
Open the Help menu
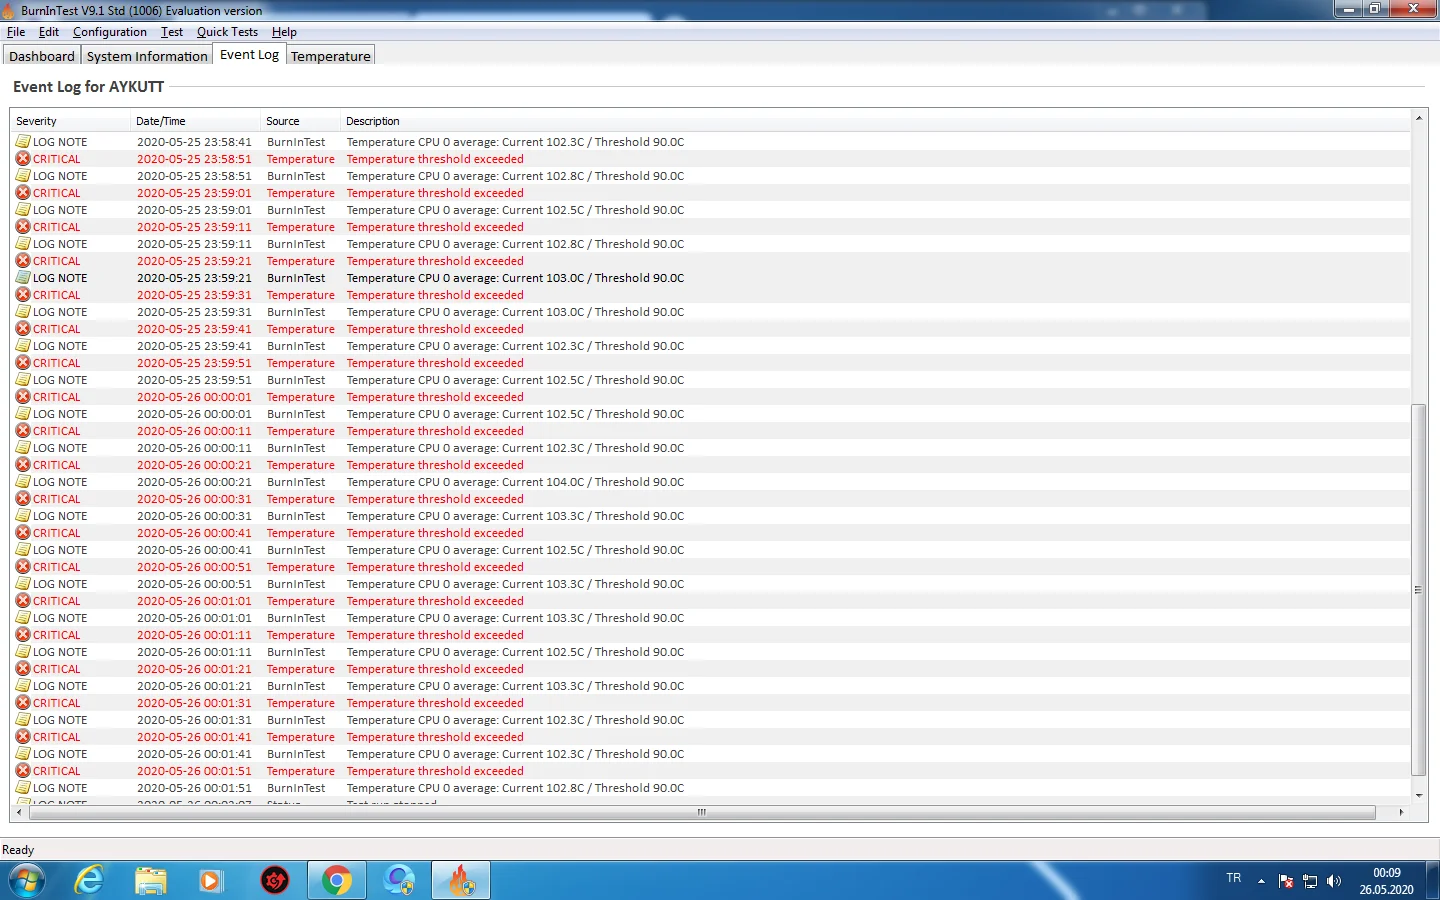pos(284,32)
